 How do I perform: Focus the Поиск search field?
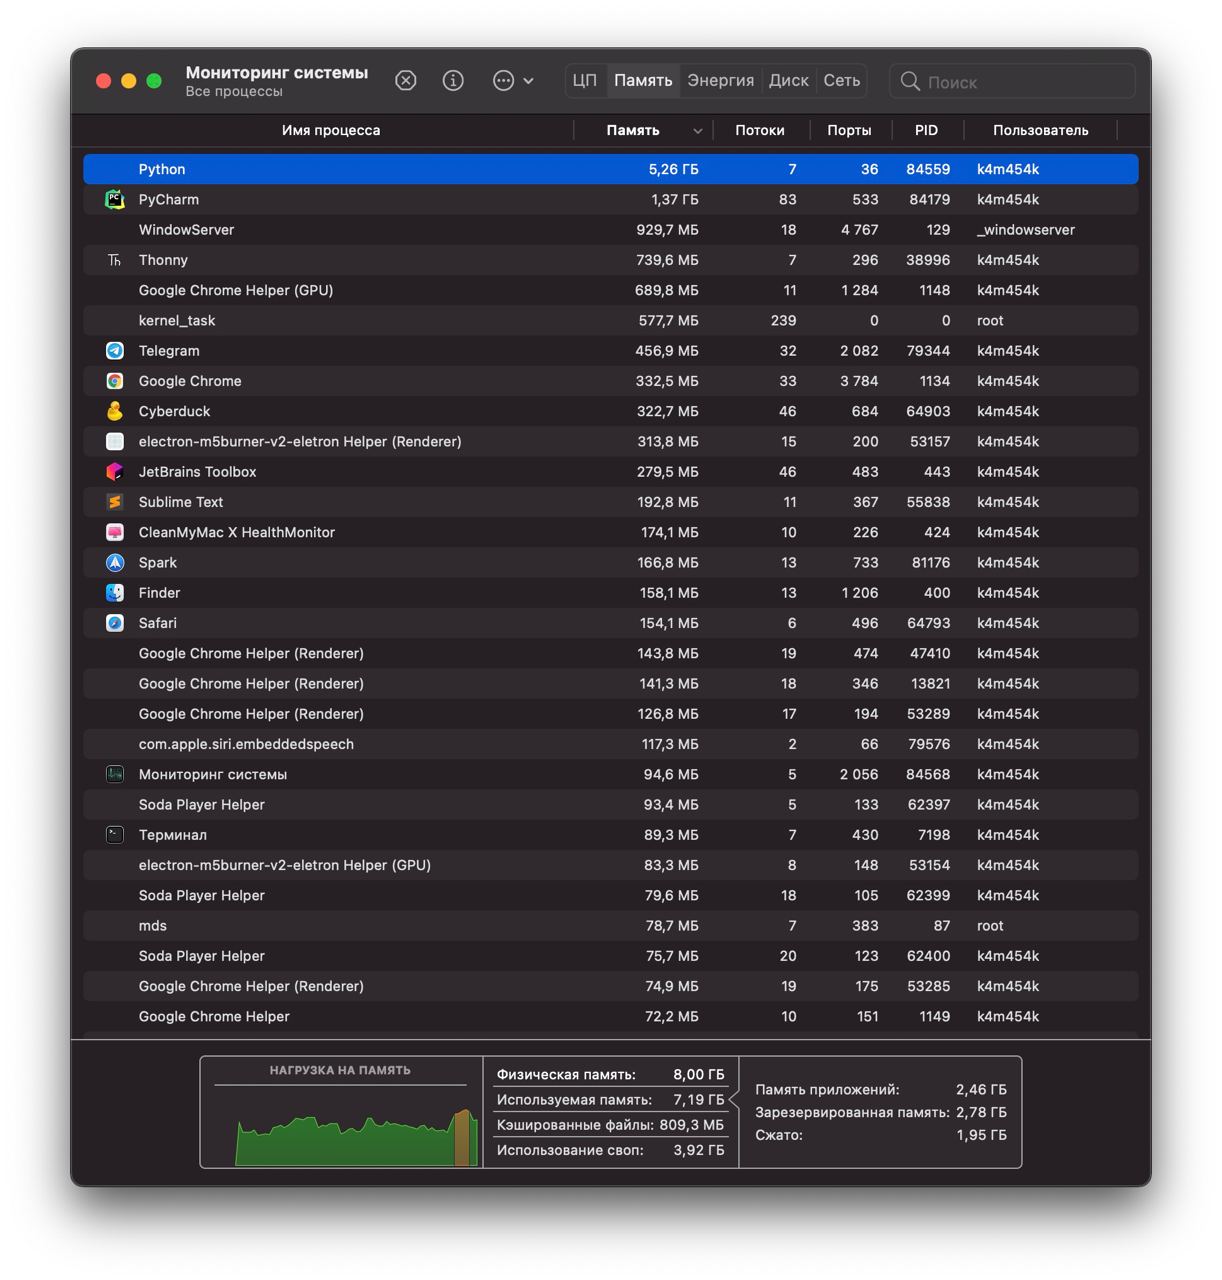click(1012, 81)
